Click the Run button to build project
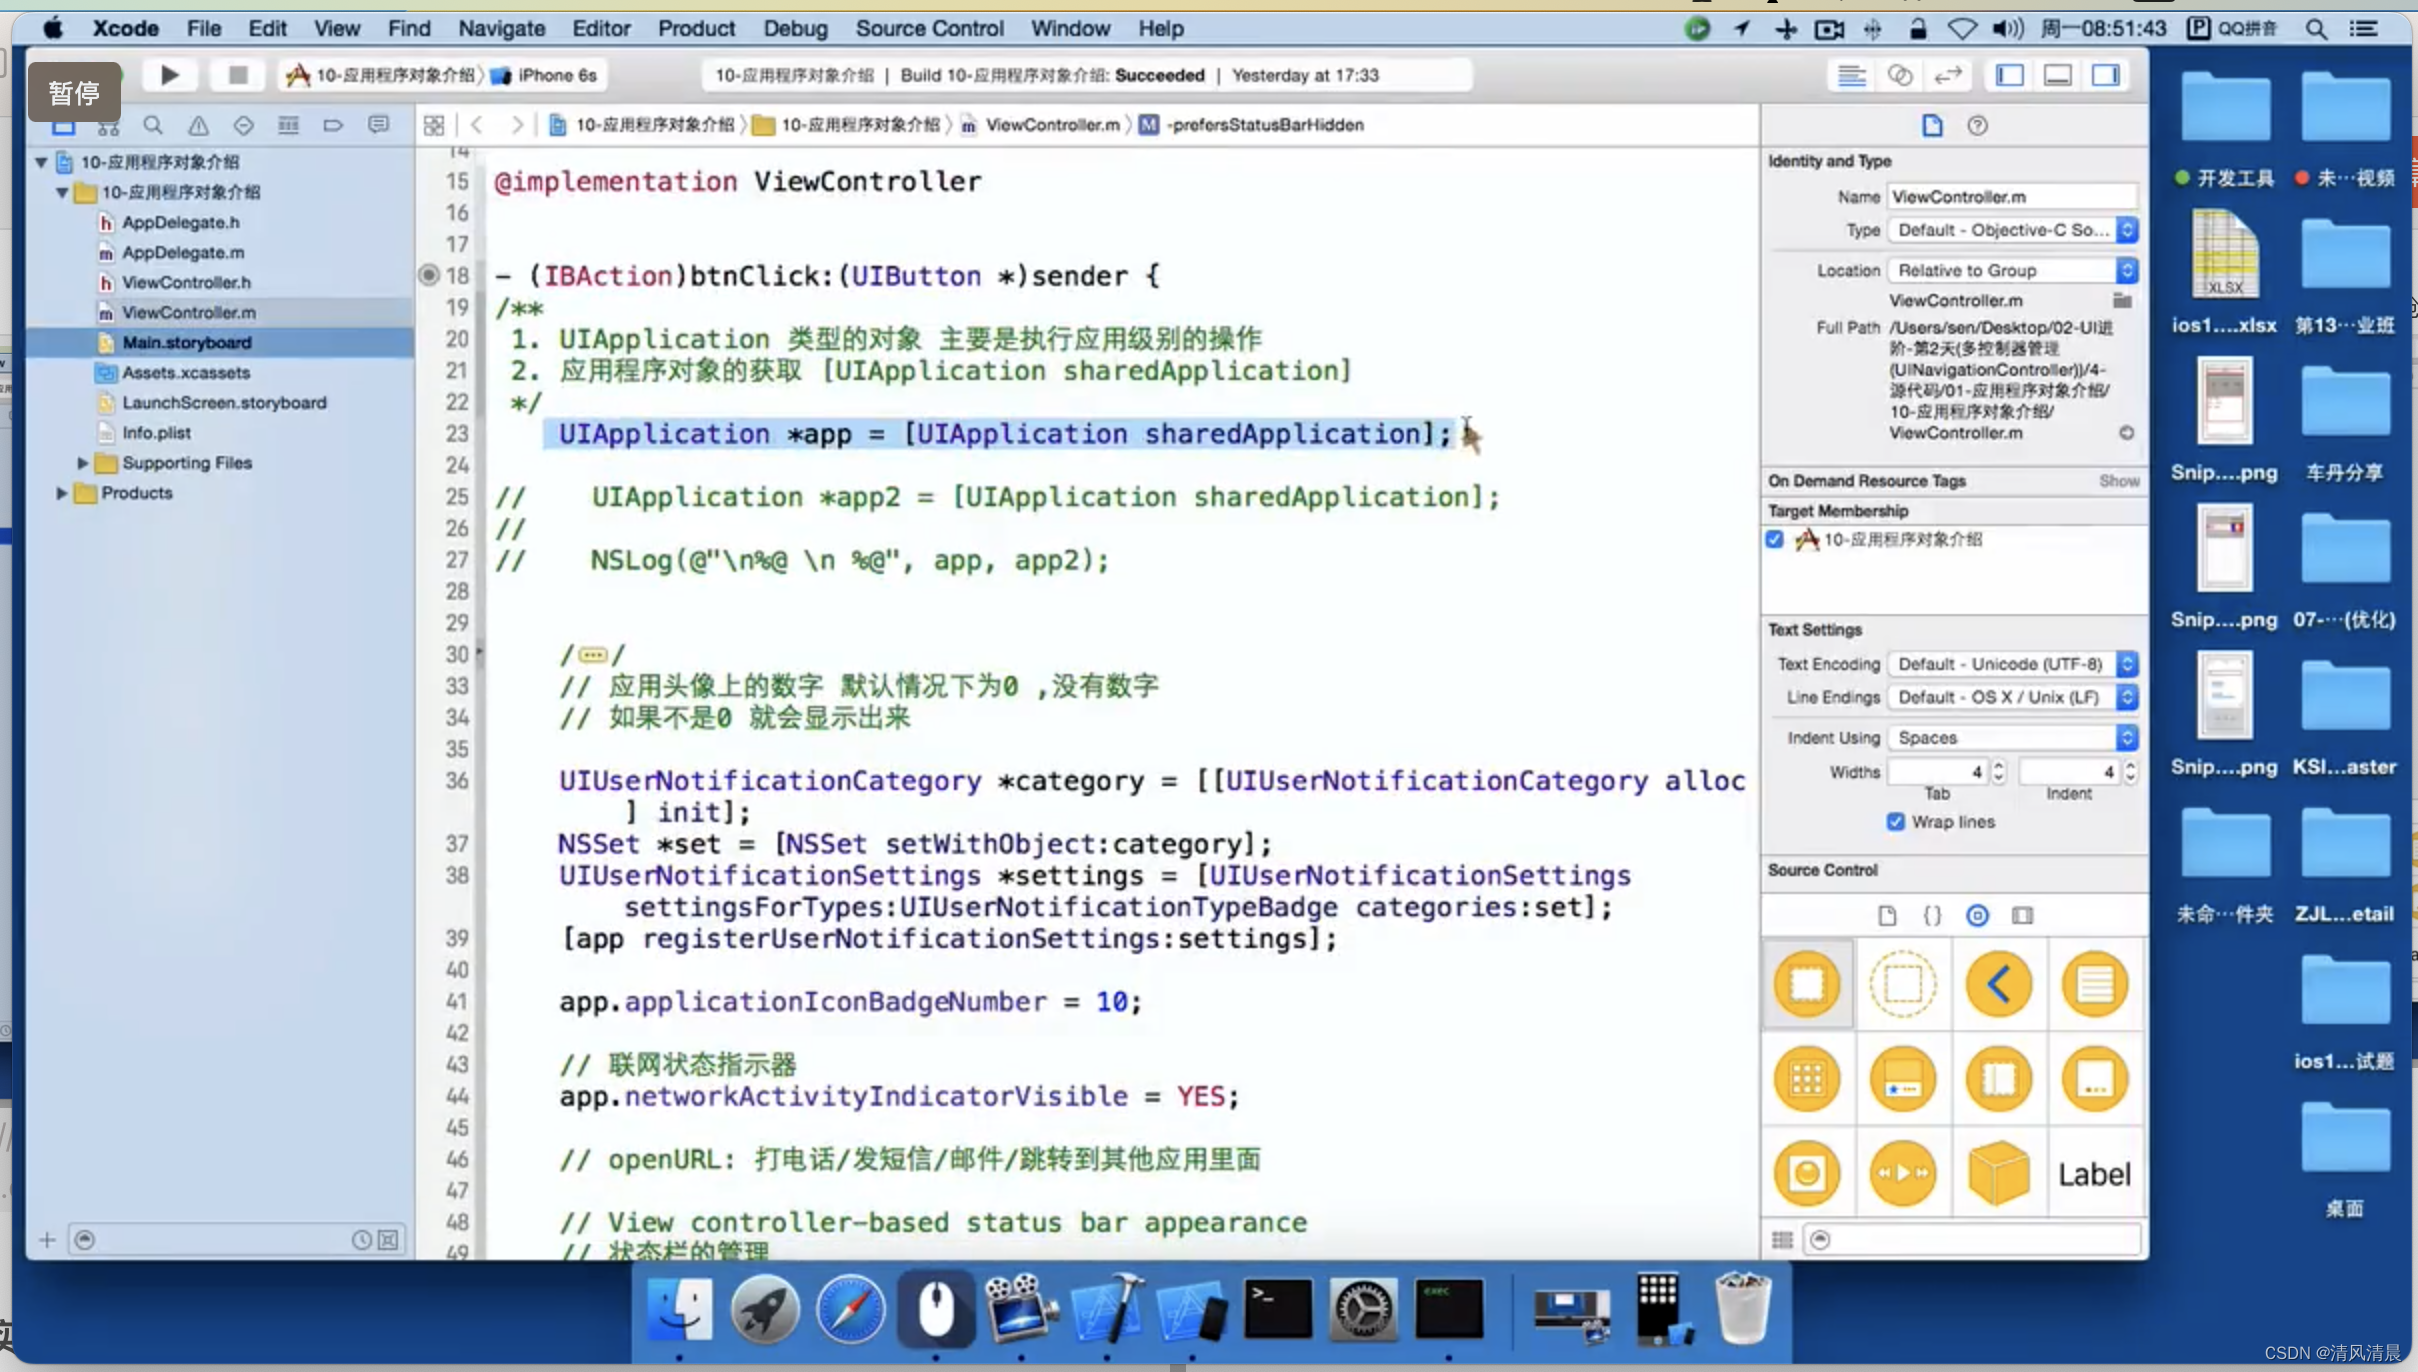This screenshot has height=1372, width=2418. pos(169,73)
